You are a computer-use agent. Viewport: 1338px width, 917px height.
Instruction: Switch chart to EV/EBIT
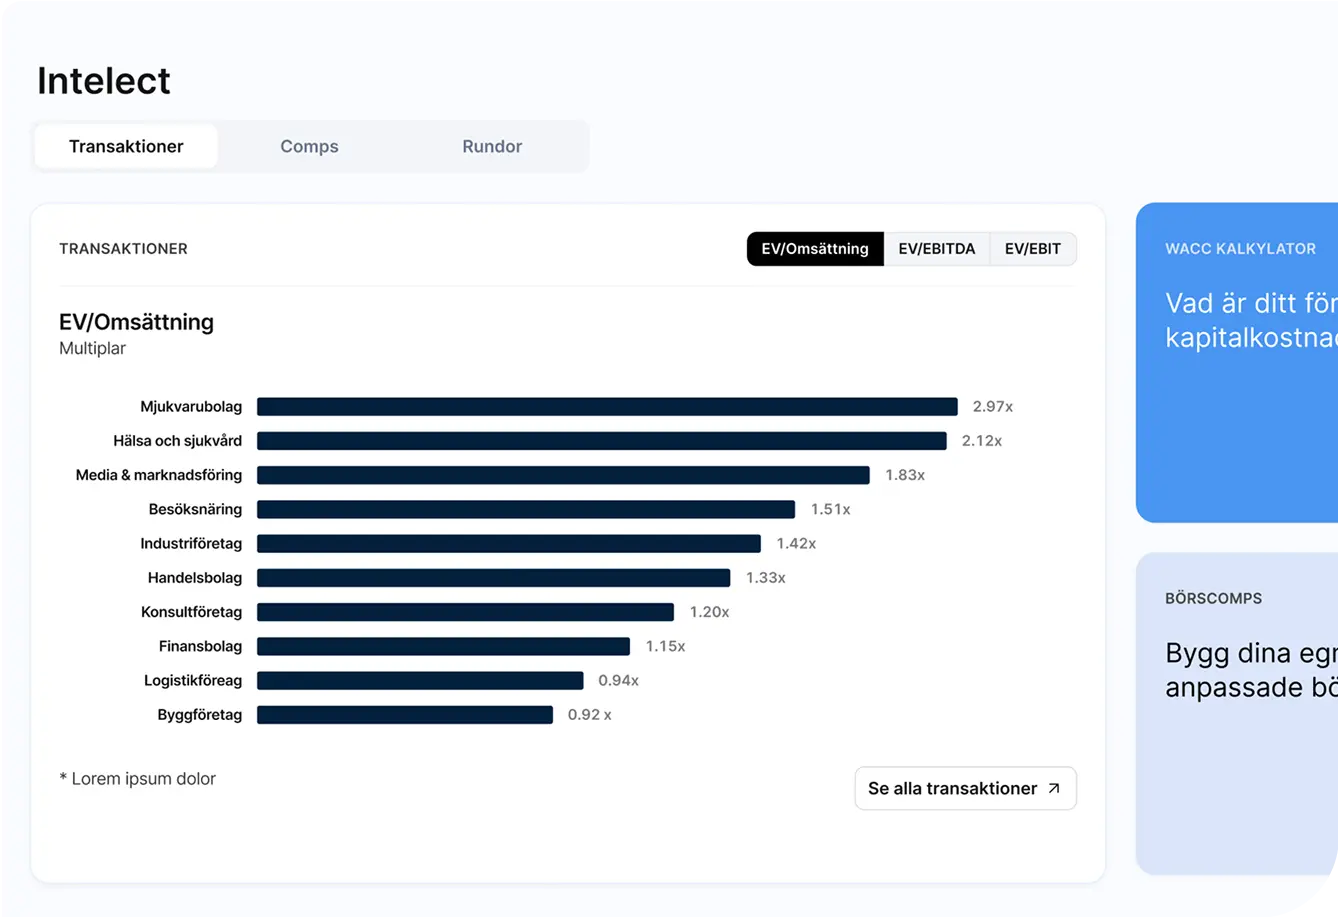tap(1032, 249)
